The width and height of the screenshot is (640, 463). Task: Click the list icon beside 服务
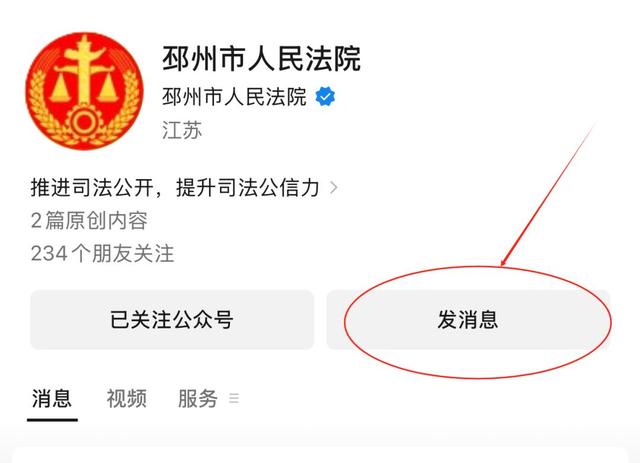click(234, 398)
